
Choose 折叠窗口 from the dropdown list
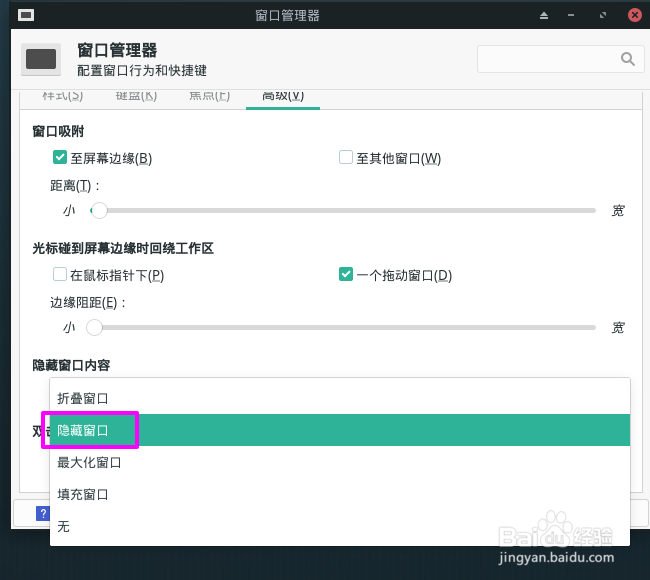click(x=340, y=398)
